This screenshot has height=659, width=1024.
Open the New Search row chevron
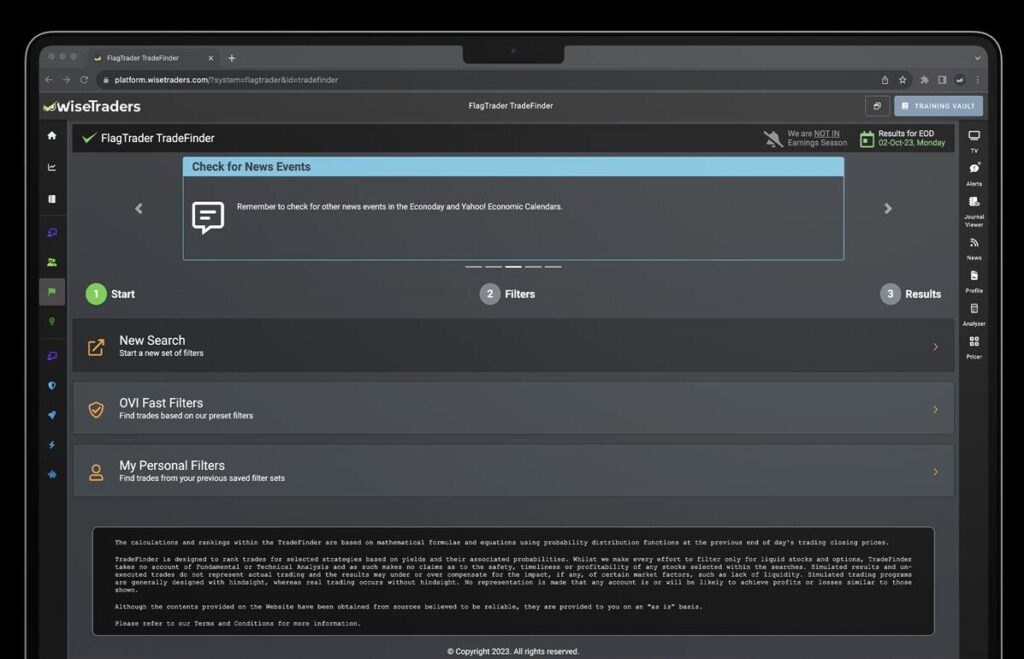935,347
